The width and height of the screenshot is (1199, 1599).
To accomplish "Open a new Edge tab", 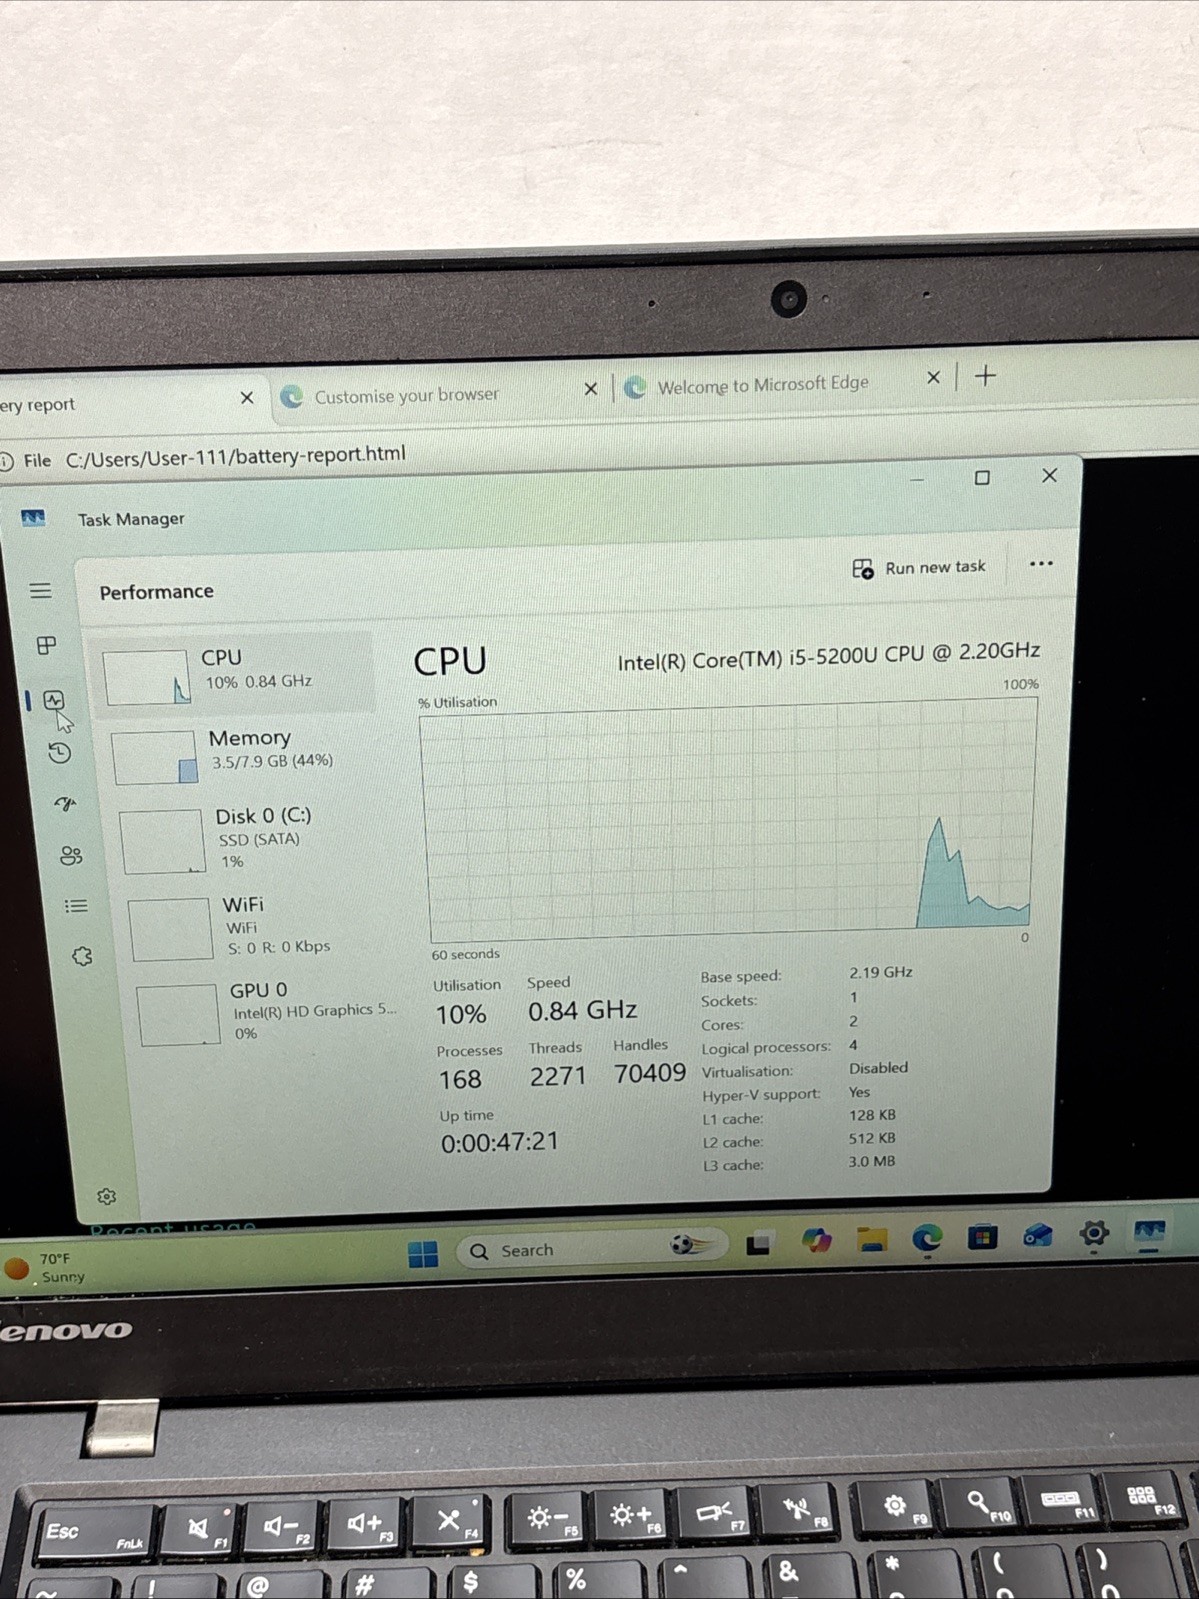I will (x=985, y=376).
